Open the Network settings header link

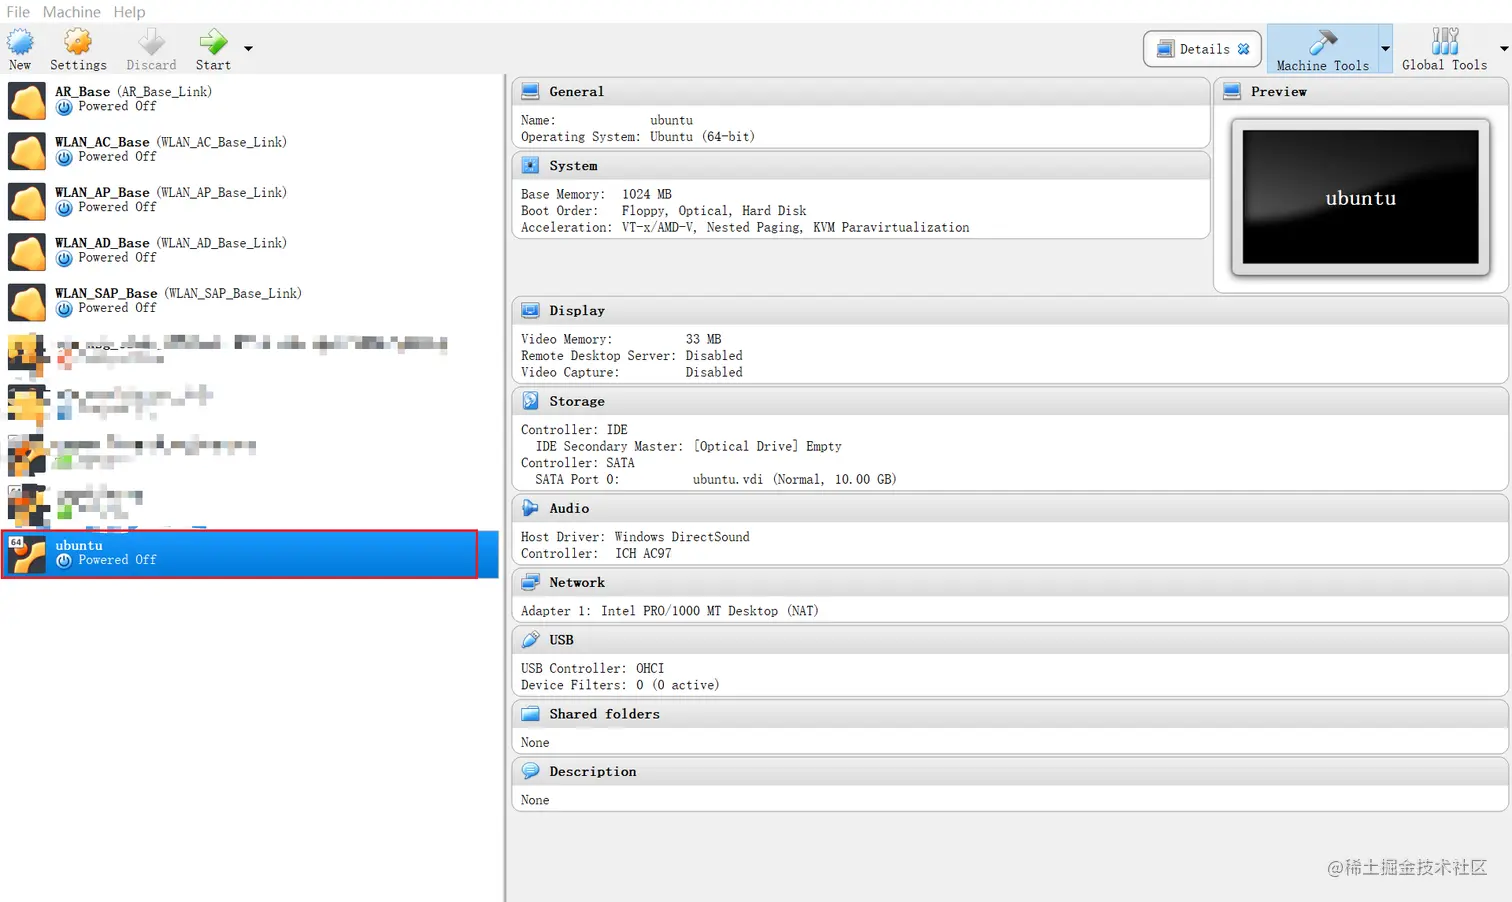pos(577,583)
